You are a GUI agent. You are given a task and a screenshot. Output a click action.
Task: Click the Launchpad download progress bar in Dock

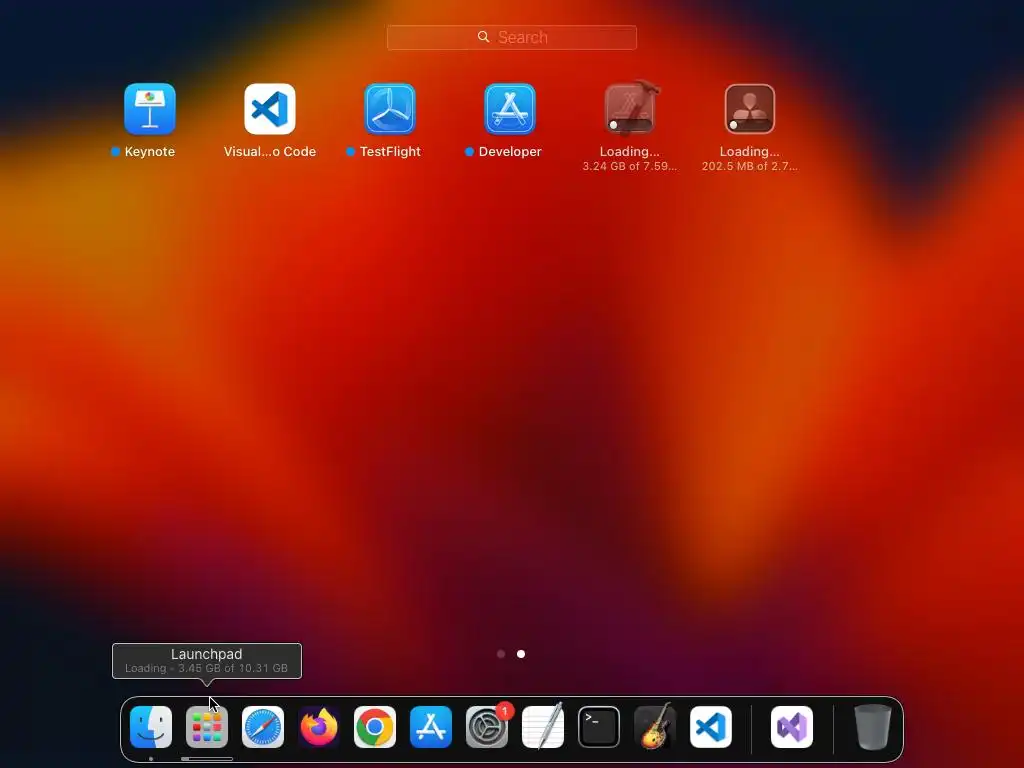[x=207, y=759]
